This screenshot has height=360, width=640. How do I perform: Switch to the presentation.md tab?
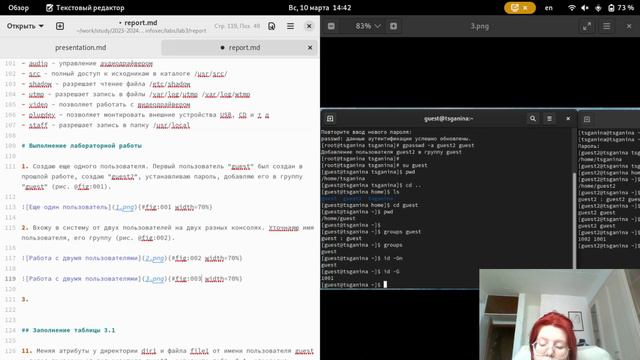80,48
